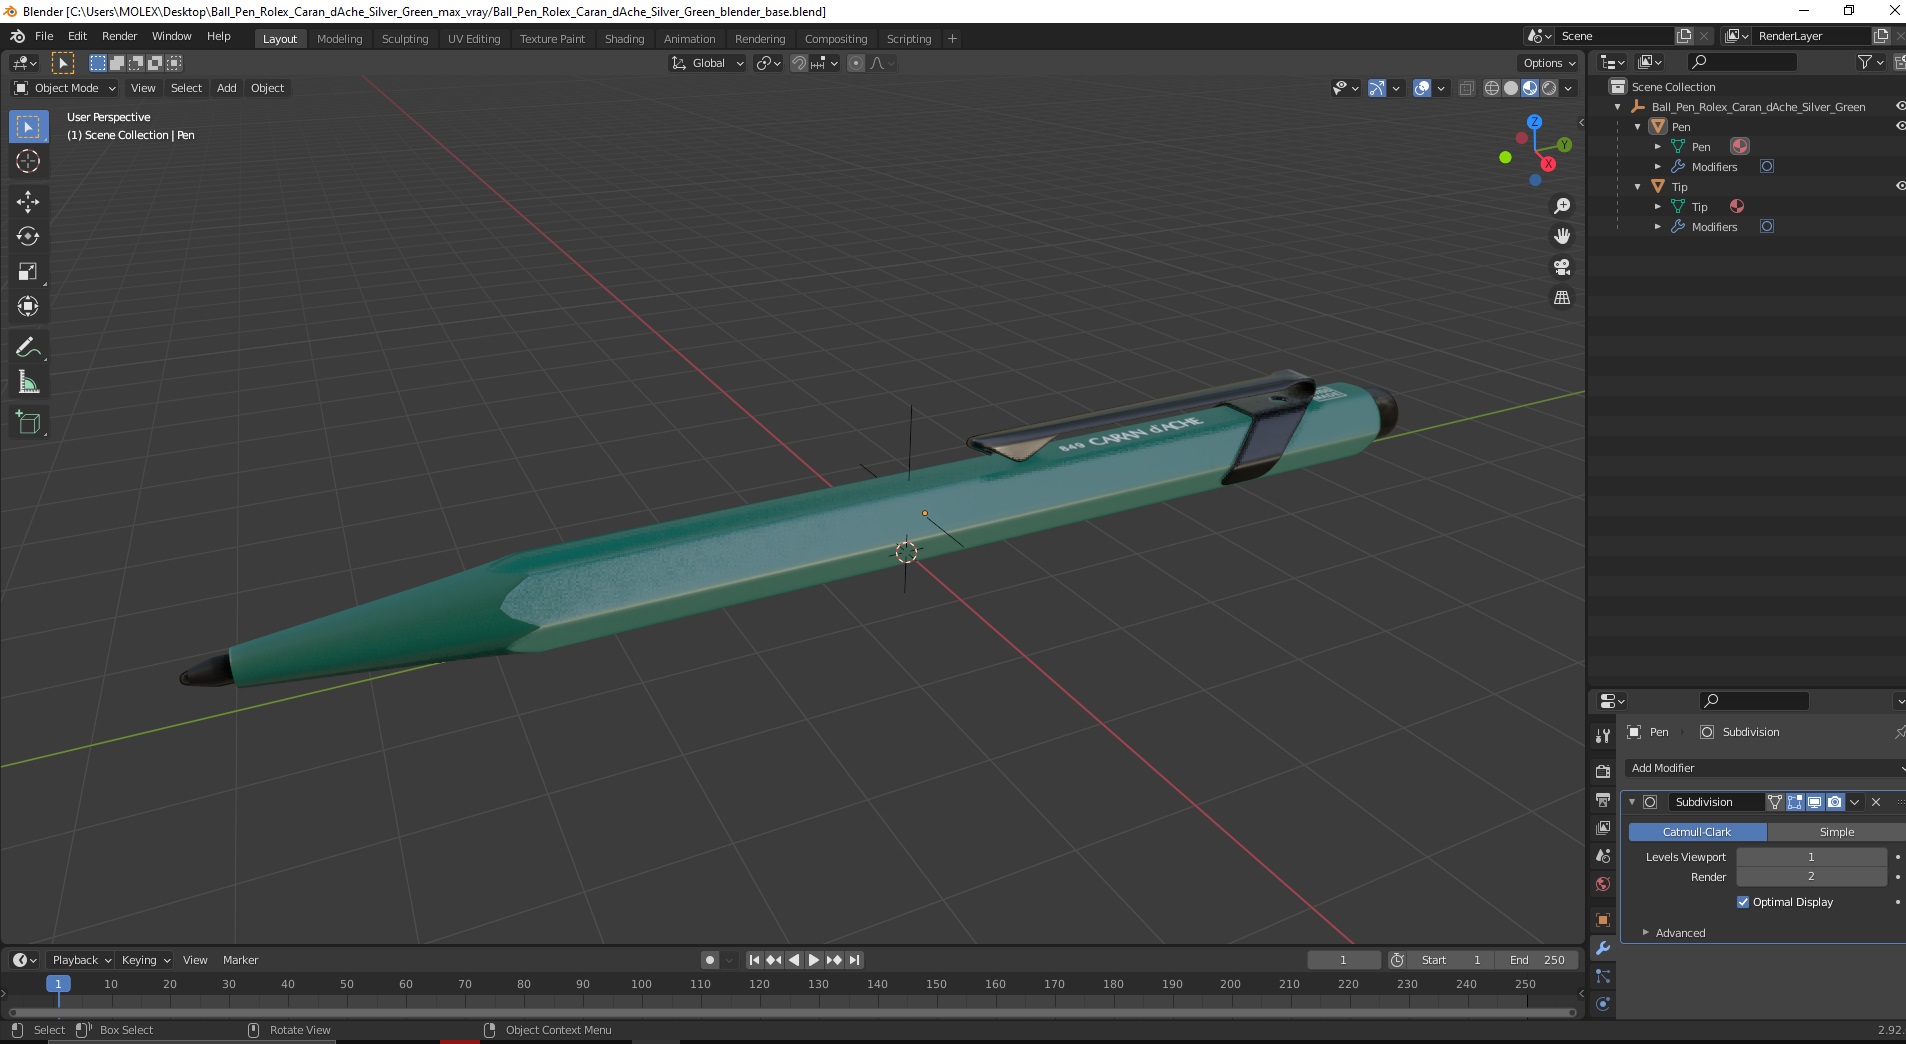Open the Add Modifier dropdown

(x=1765, y=768)
